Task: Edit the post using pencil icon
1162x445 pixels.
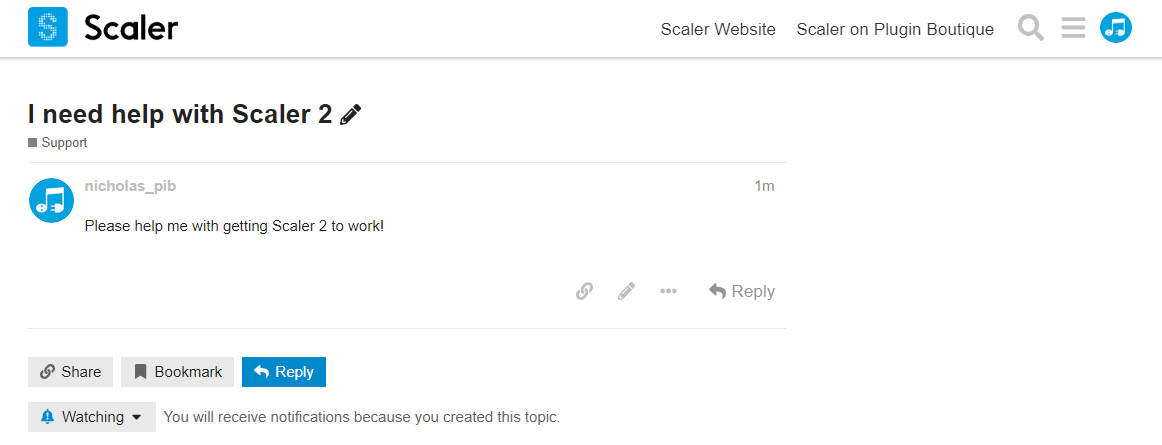Action: [x=626, y=291]
